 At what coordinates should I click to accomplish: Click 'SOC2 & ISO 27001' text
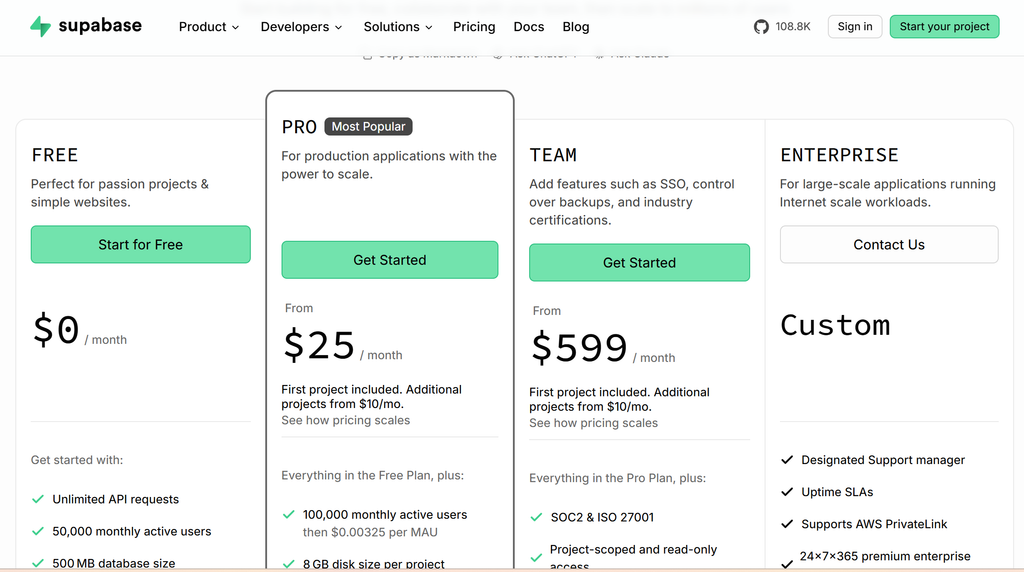click(x=602, y=517)
